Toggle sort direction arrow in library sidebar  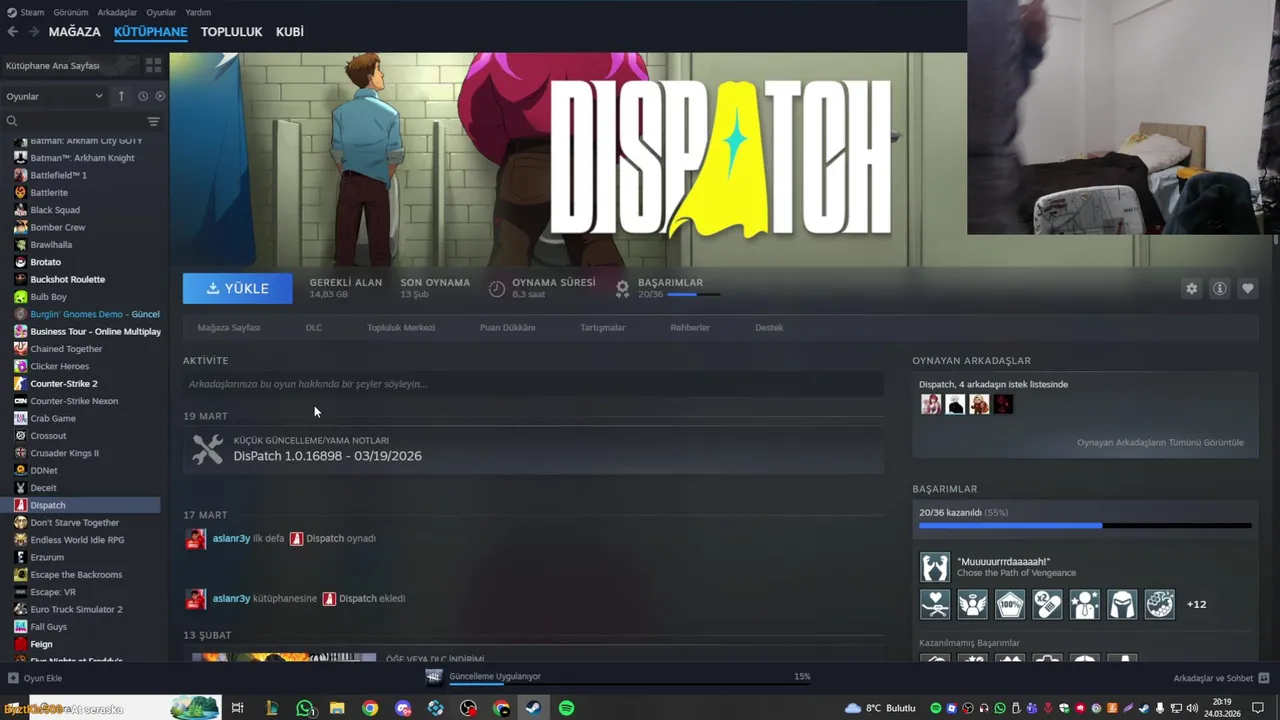[x=121, y=96]
